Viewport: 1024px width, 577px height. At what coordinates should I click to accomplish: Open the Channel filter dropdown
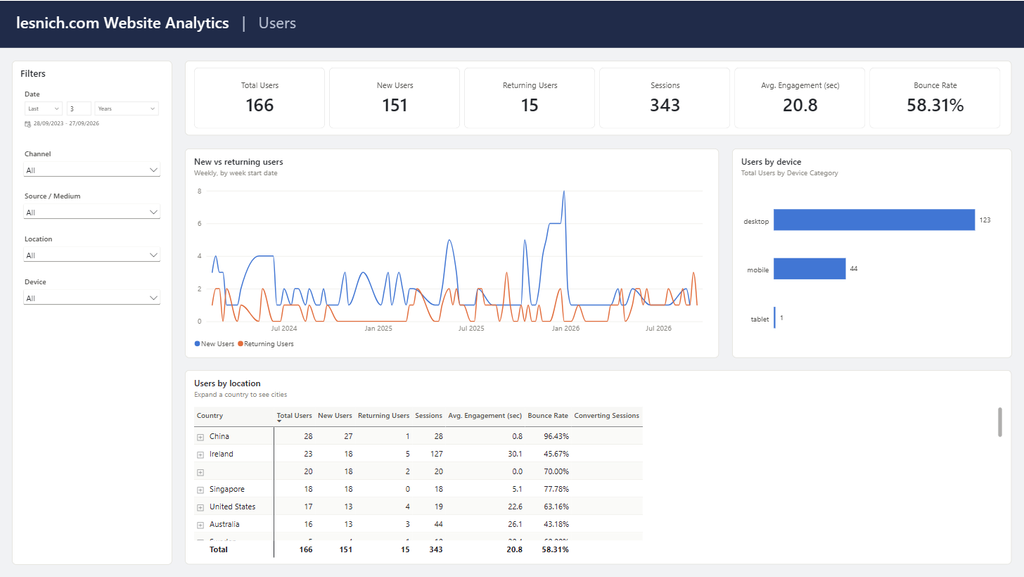pyautogui.click(x=91, y=170)
